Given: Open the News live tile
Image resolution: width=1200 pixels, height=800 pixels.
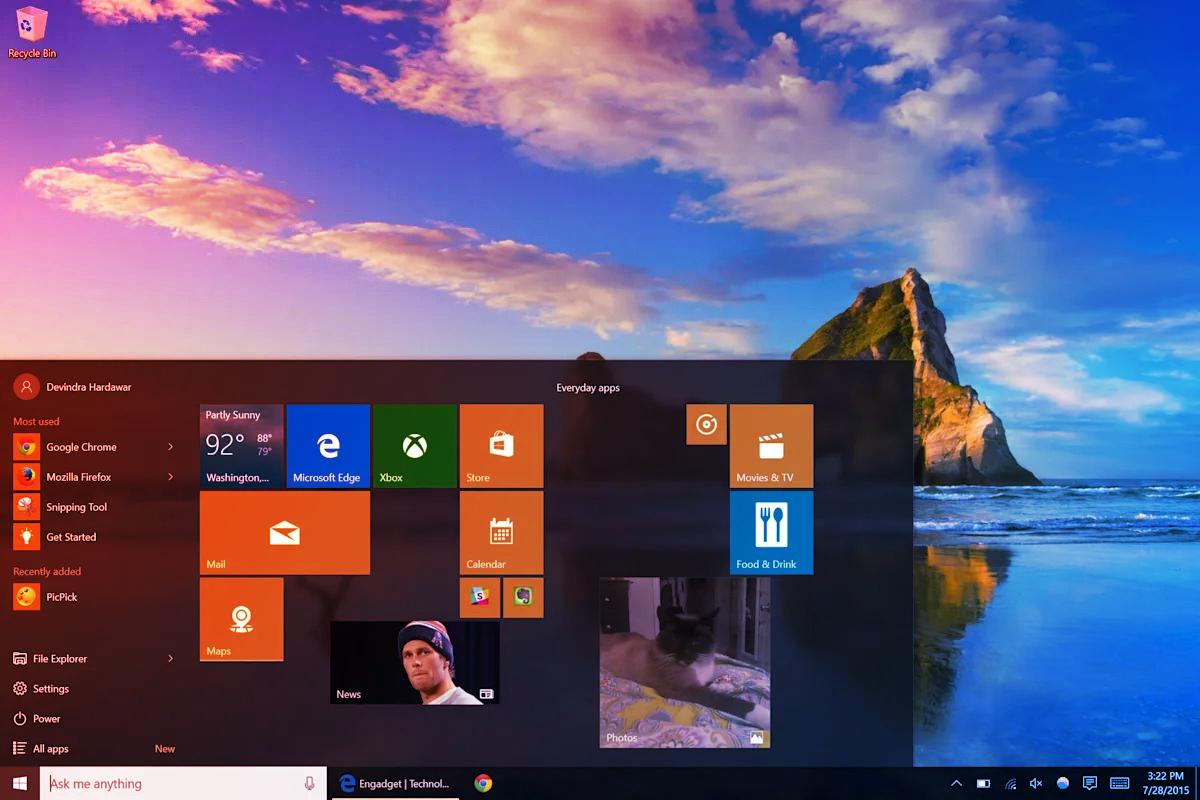Looking at the screenshot, I should pos(415,663).
